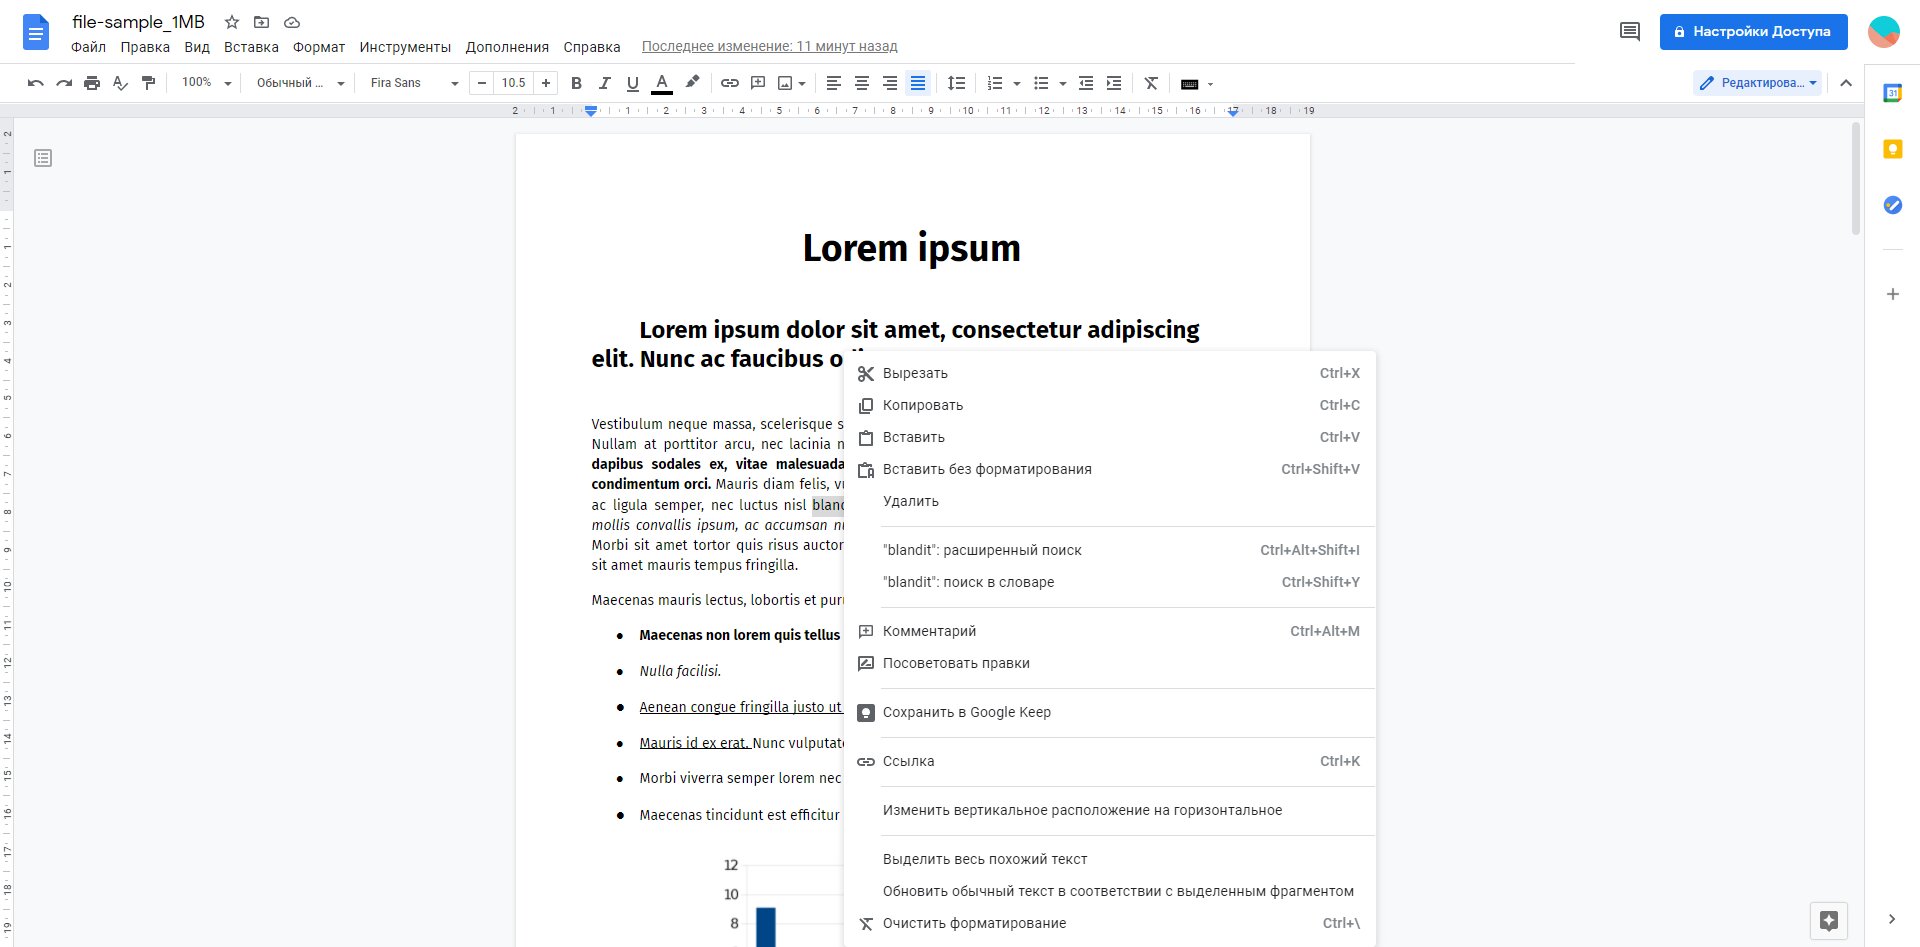Open the text color picker

[x=661, y=83]
